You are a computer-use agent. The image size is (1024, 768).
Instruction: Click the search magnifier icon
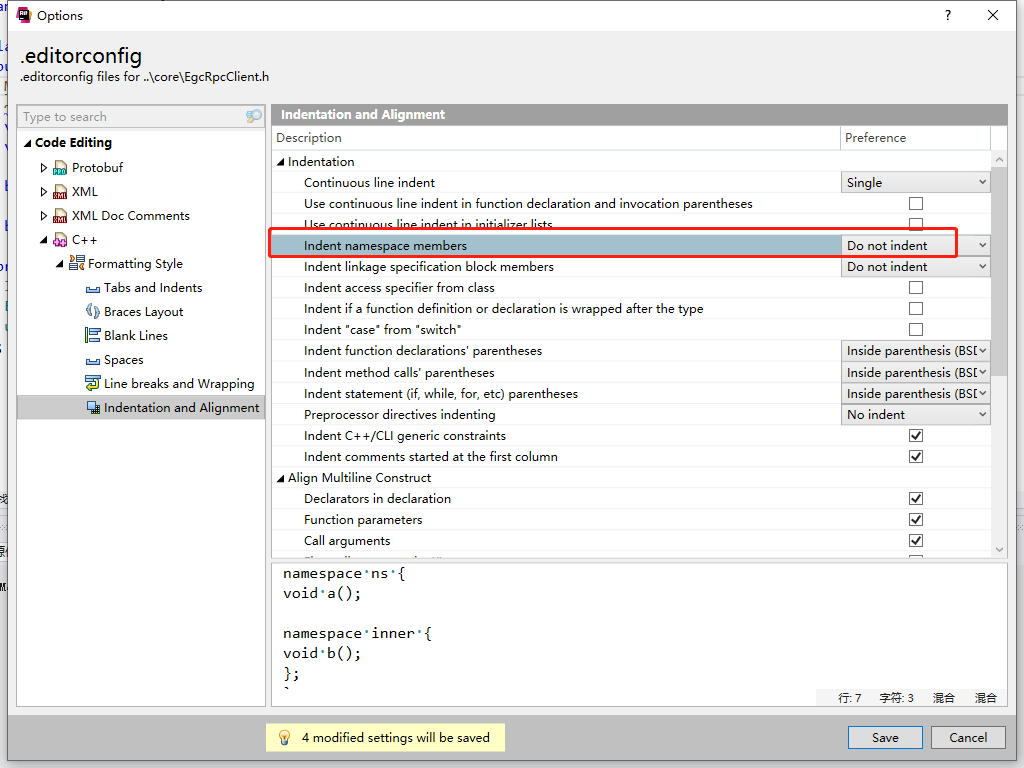252,116
